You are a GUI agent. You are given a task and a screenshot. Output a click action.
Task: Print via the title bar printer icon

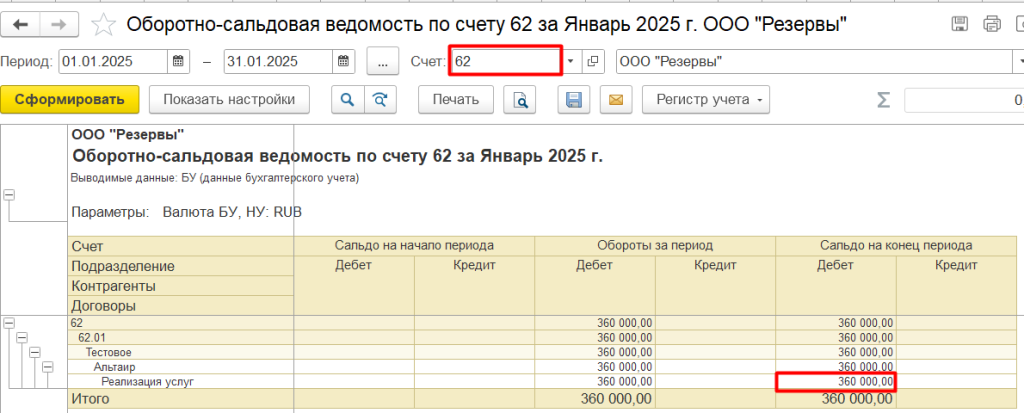991,23
